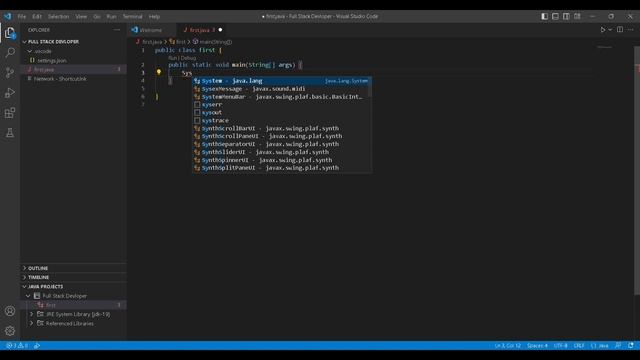
Task: Run Java file with the play button
Action: [x=602, y=30]
